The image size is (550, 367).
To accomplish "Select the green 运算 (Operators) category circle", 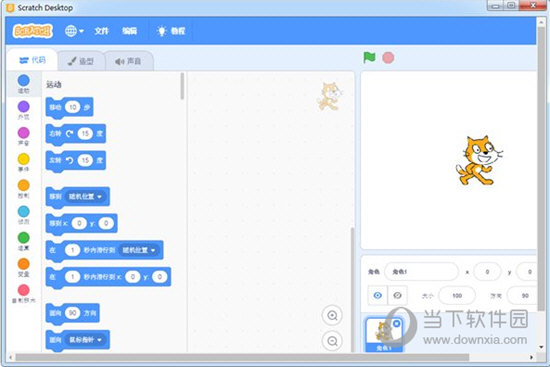I will pos(24,238).
